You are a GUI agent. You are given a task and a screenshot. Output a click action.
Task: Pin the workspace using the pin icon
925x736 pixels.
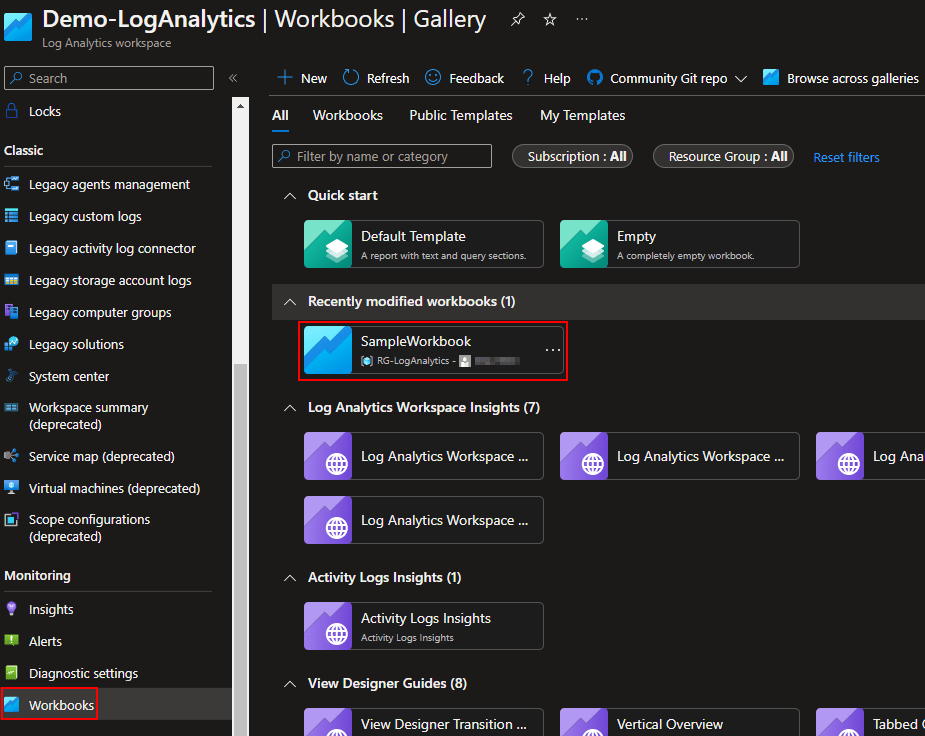[517, 20]
